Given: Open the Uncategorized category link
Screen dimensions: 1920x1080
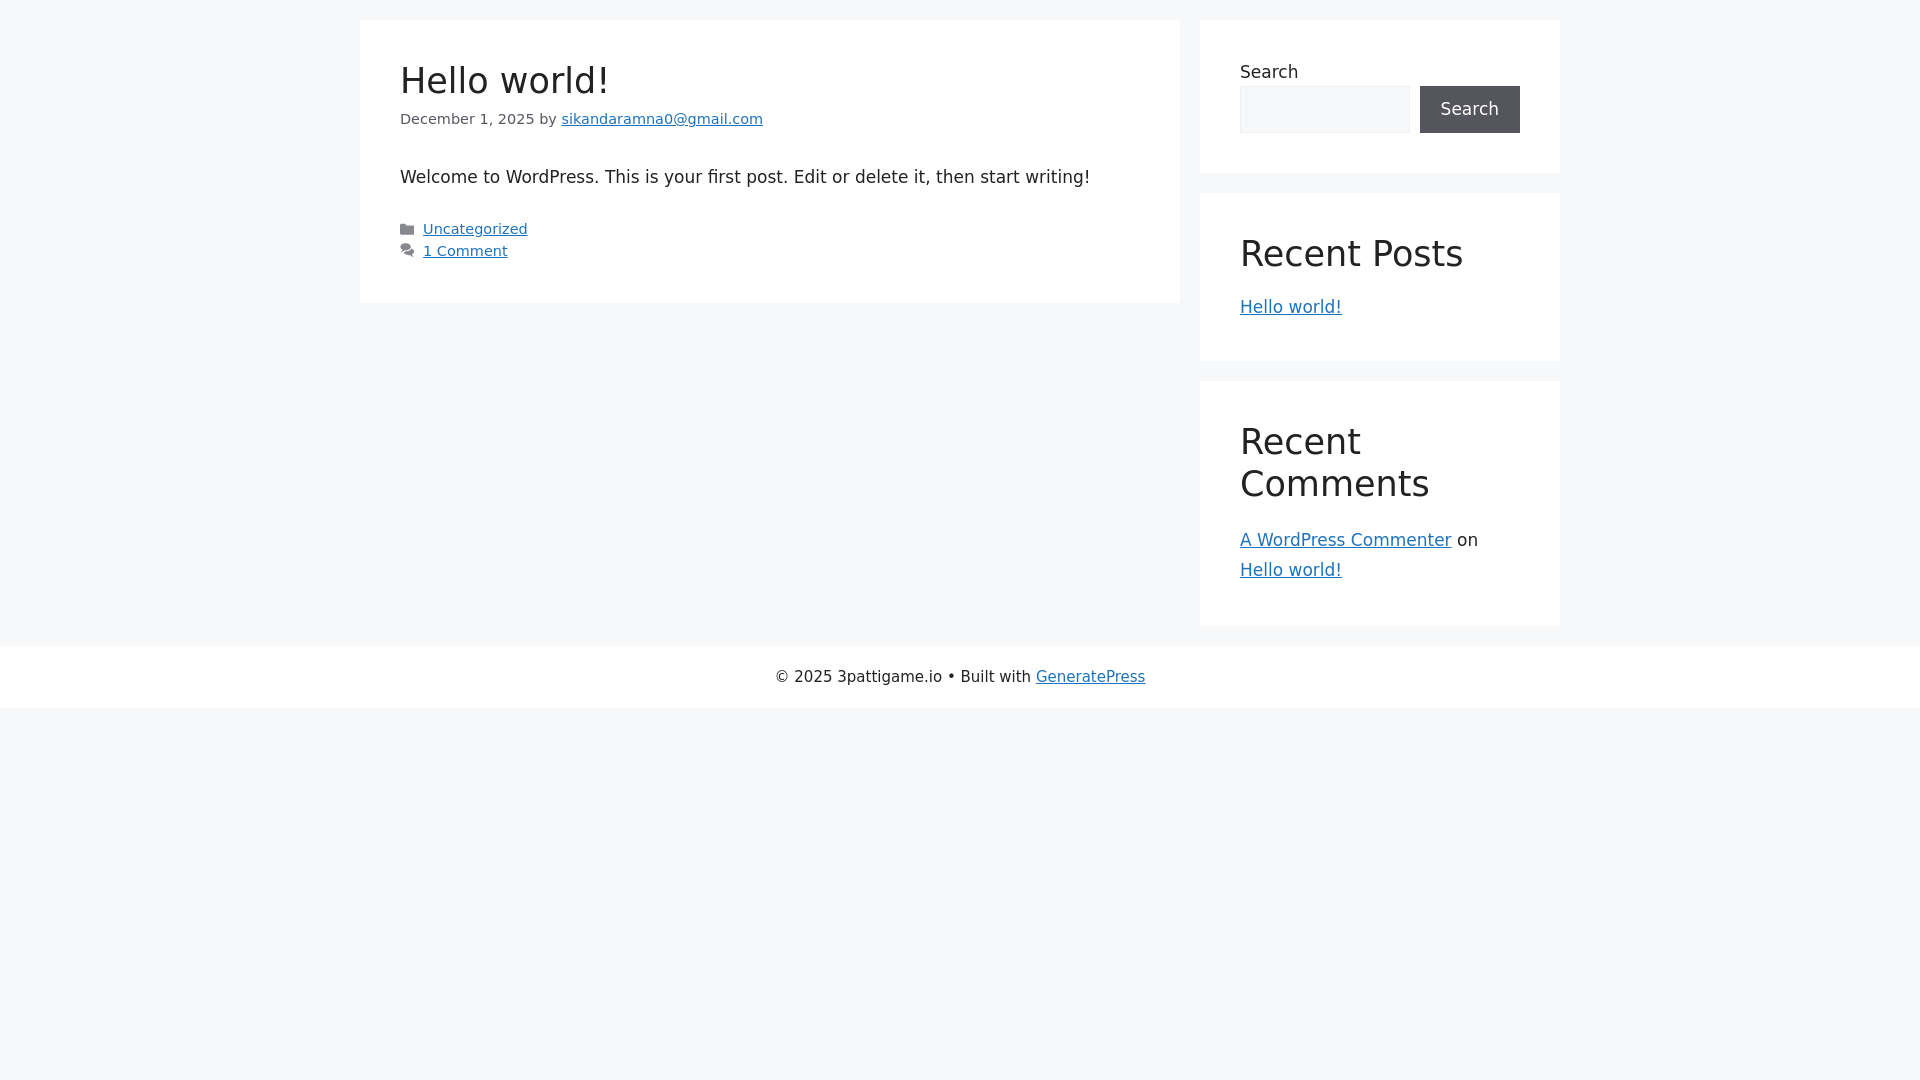Looking at the screenshot, I should pos(474,229).
